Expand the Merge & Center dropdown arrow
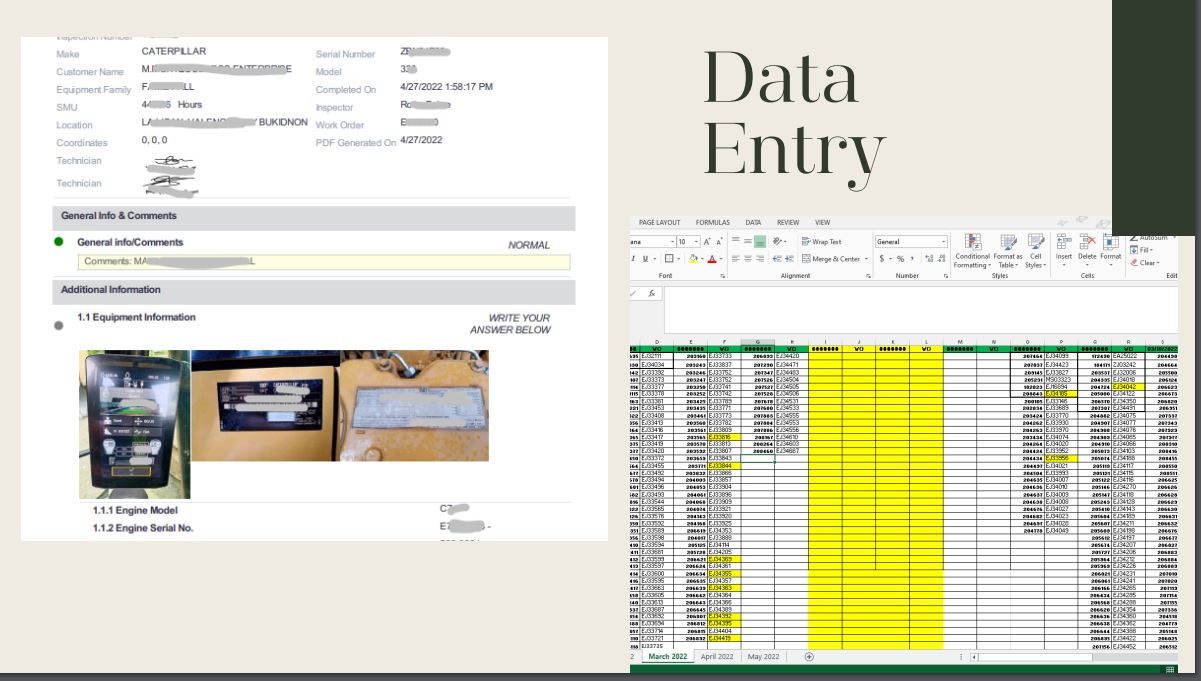 (x=864, y=258)
